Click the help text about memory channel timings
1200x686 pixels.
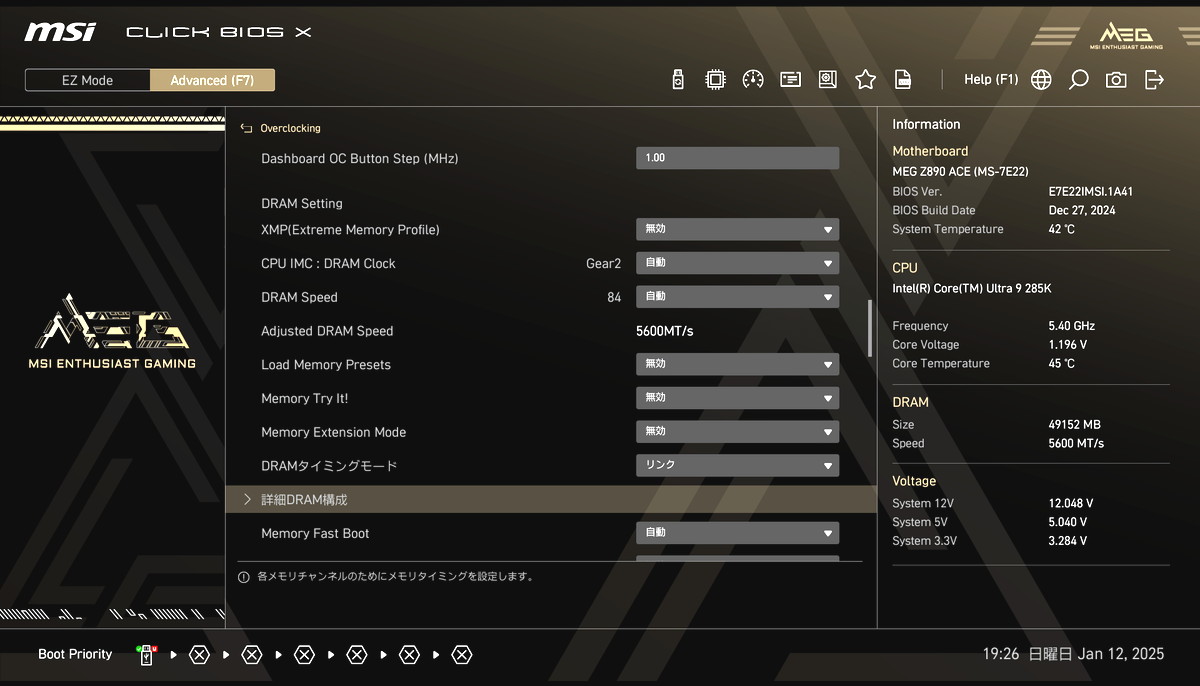click(395, 577)
